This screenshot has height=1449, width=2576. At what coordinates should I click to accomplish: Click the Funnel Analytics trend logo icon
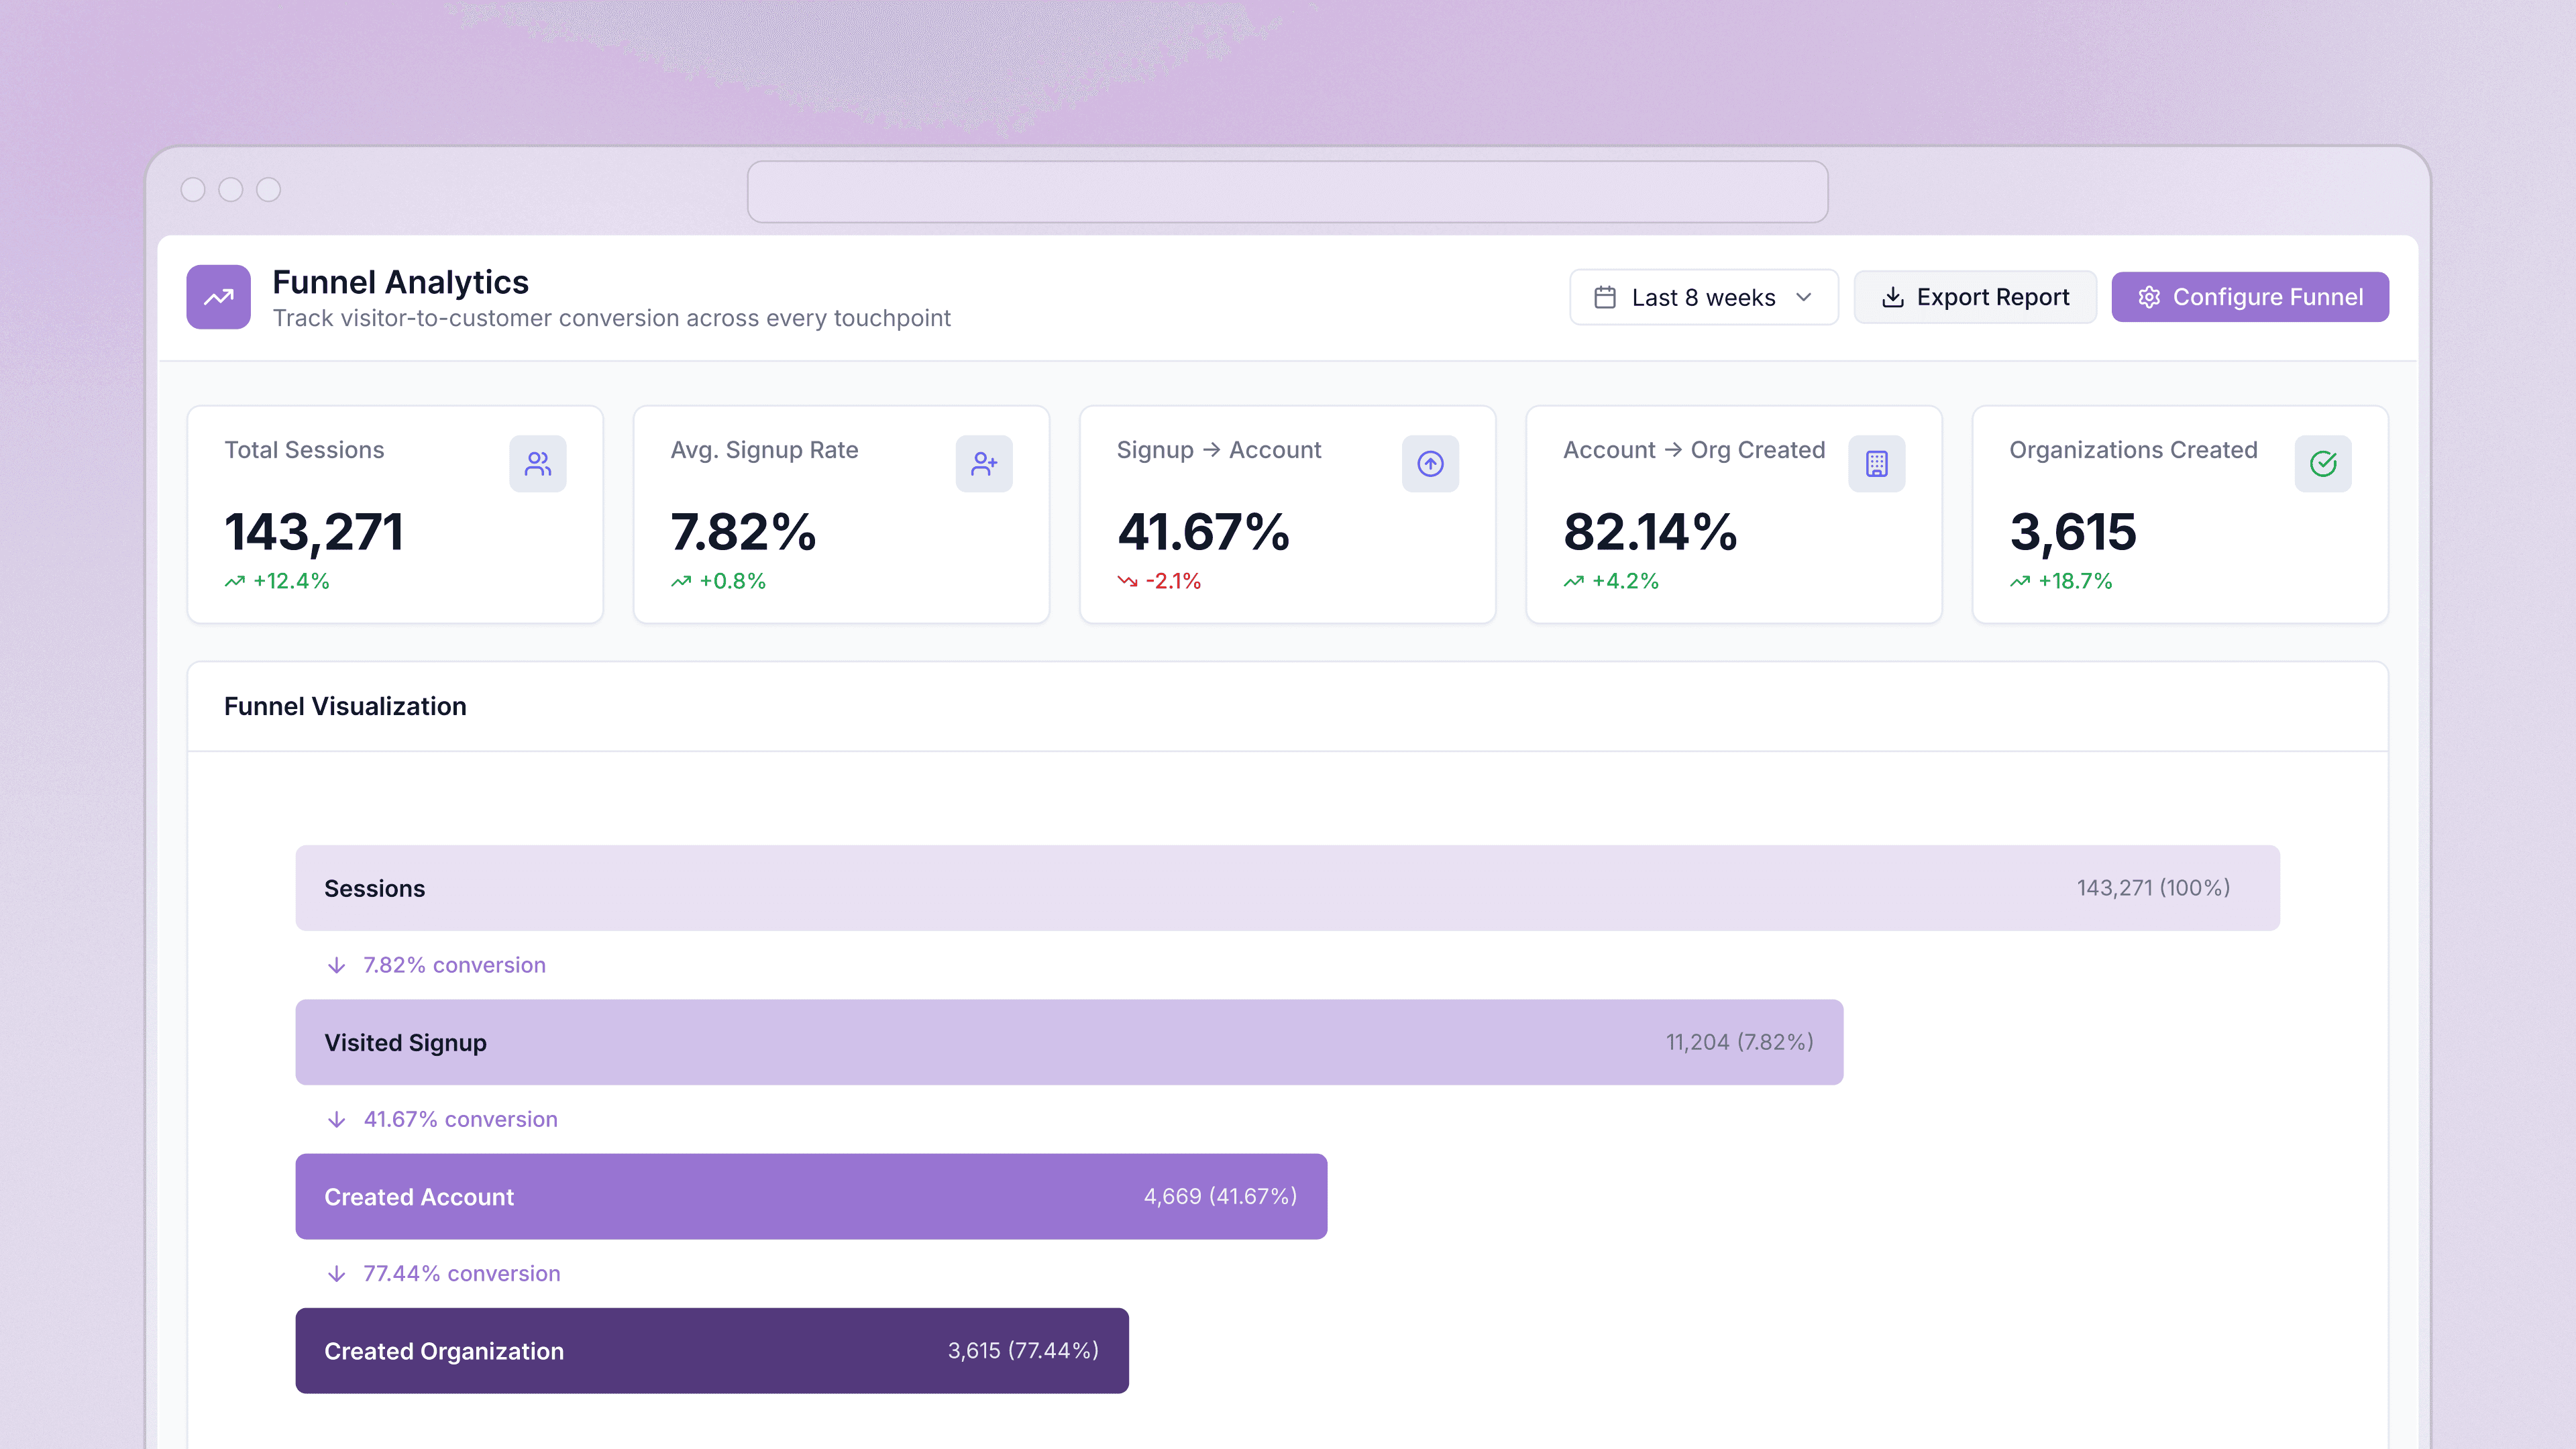218,297
